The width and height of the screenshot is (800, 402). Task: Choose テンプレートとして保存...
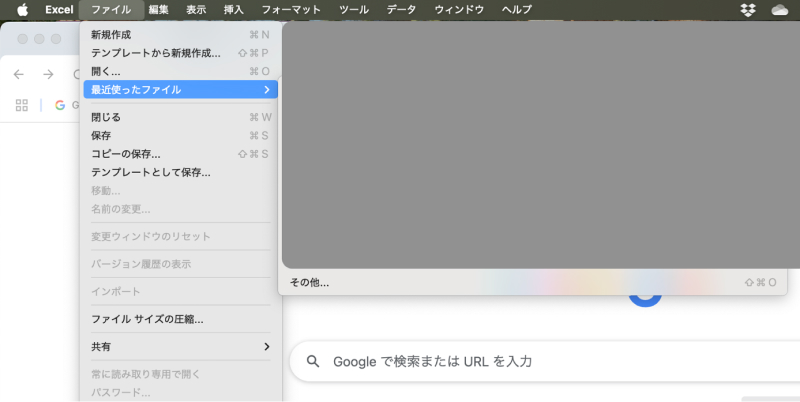click(x=181, y=172)
